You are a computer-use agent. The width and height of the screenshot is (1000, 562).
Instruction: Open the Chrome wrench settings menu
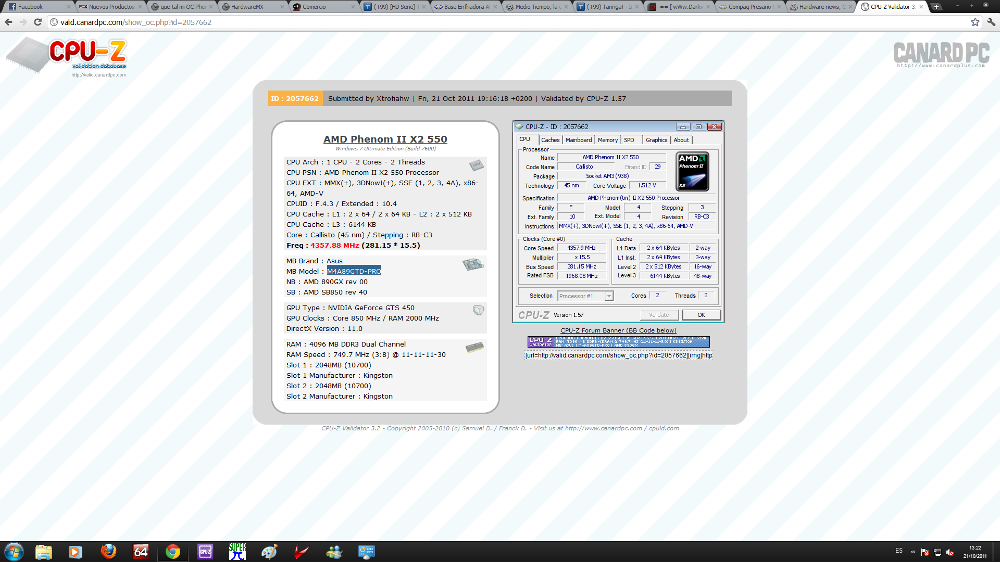point(990,22)
